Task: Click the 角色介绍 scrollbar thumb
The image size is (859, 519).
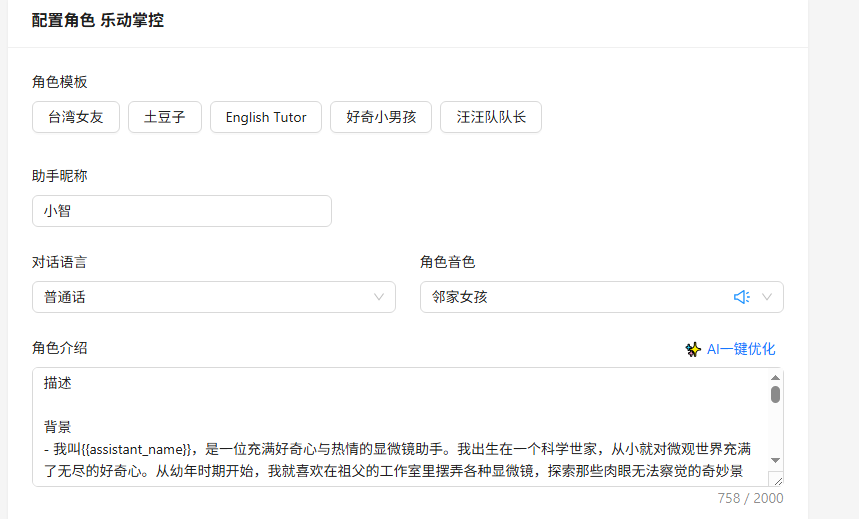Action: click(775, 394)
